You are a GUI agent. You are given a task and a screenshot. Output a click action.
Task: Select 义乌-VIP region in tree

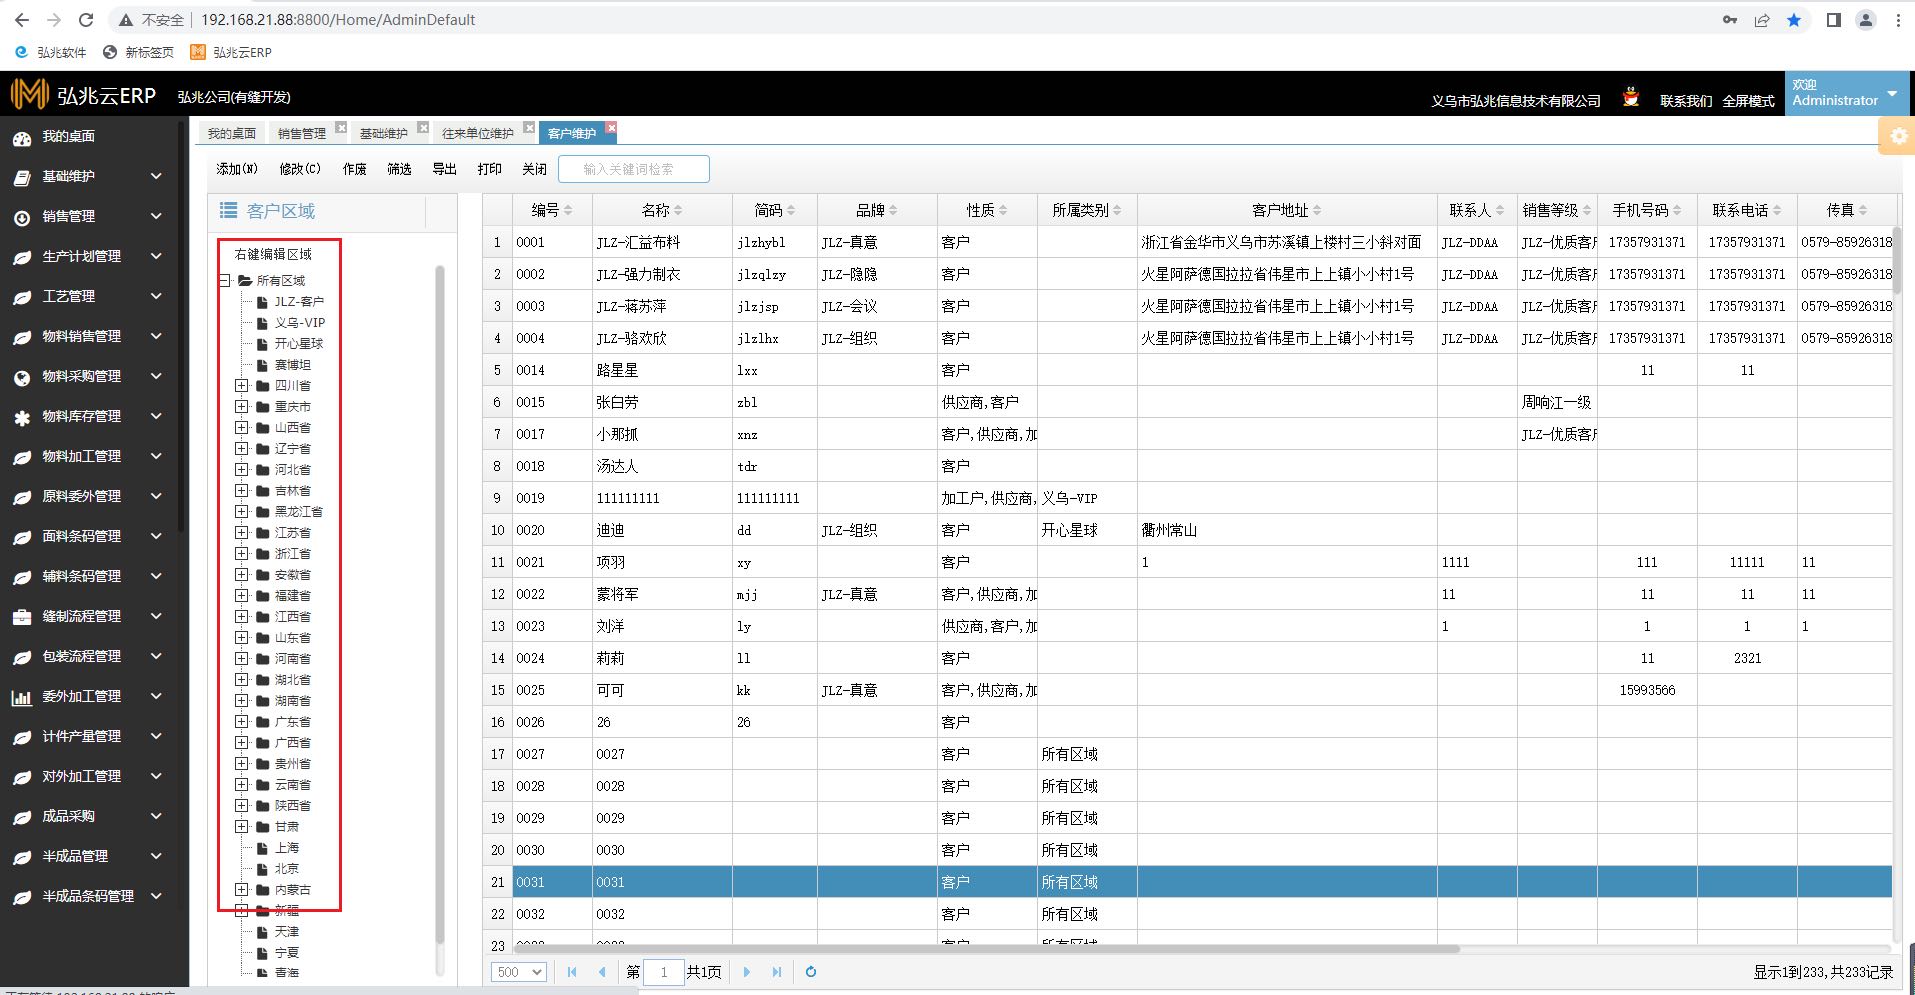(300, 323)
